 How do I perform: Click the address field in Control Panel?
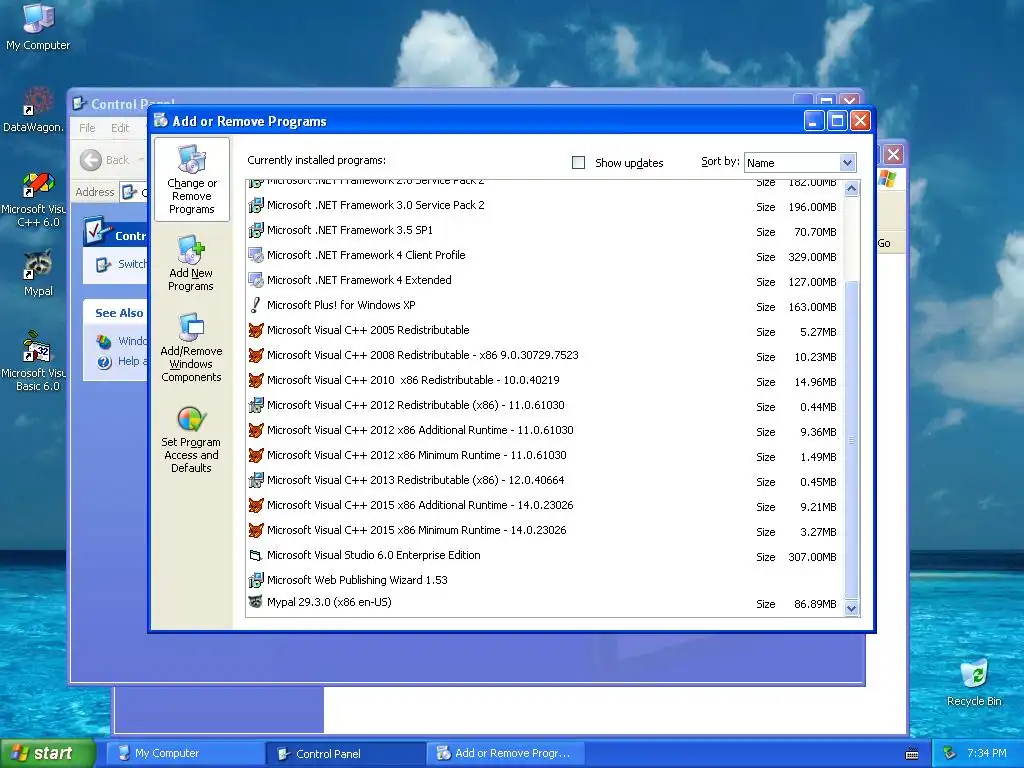click(133, 192)
